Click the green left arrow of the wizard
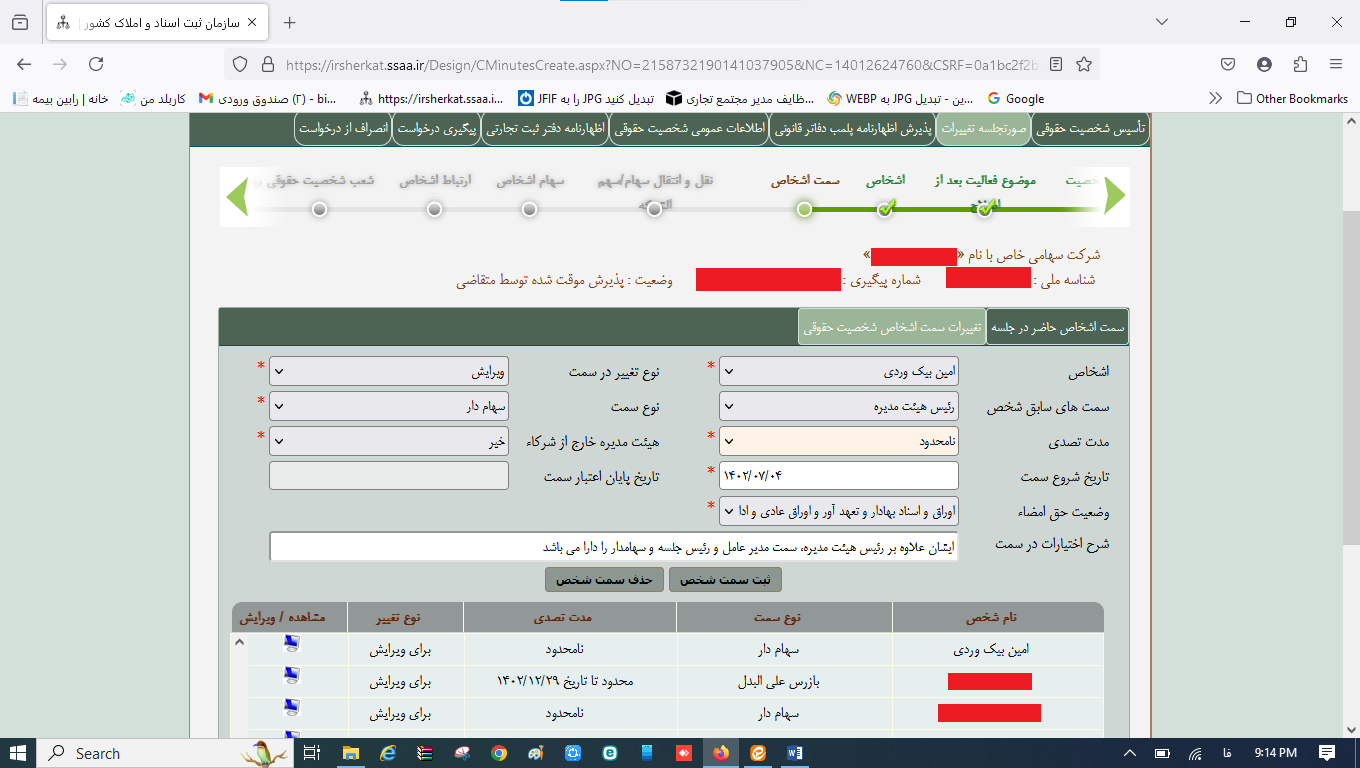 point(238,195)
